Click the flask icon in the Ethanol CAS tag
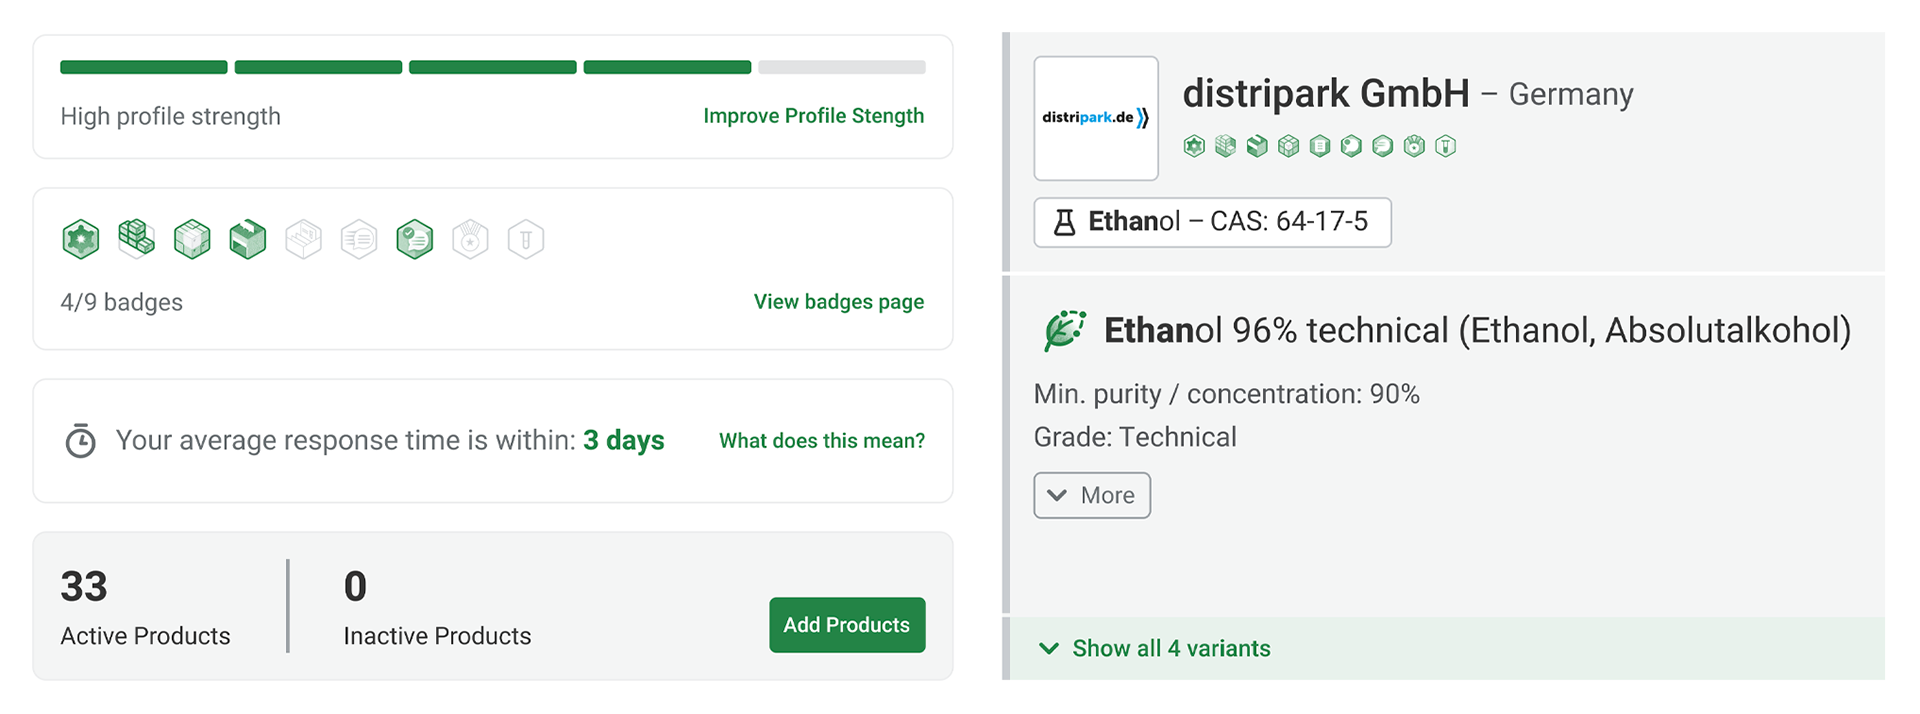Screen dimensions: 1920x714 point(1065,222)
